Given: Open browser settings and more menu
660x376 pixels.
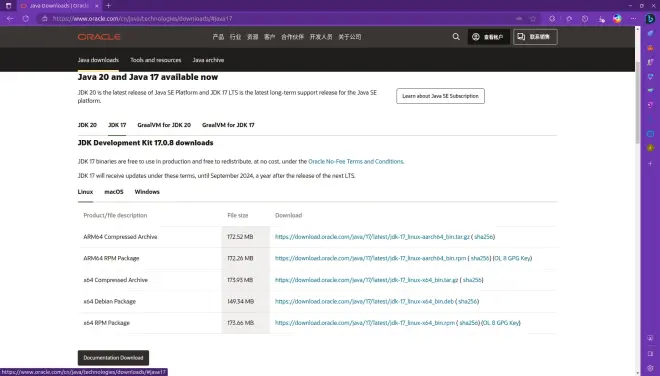Looking at the screenshot, I should tap(633, 19).
